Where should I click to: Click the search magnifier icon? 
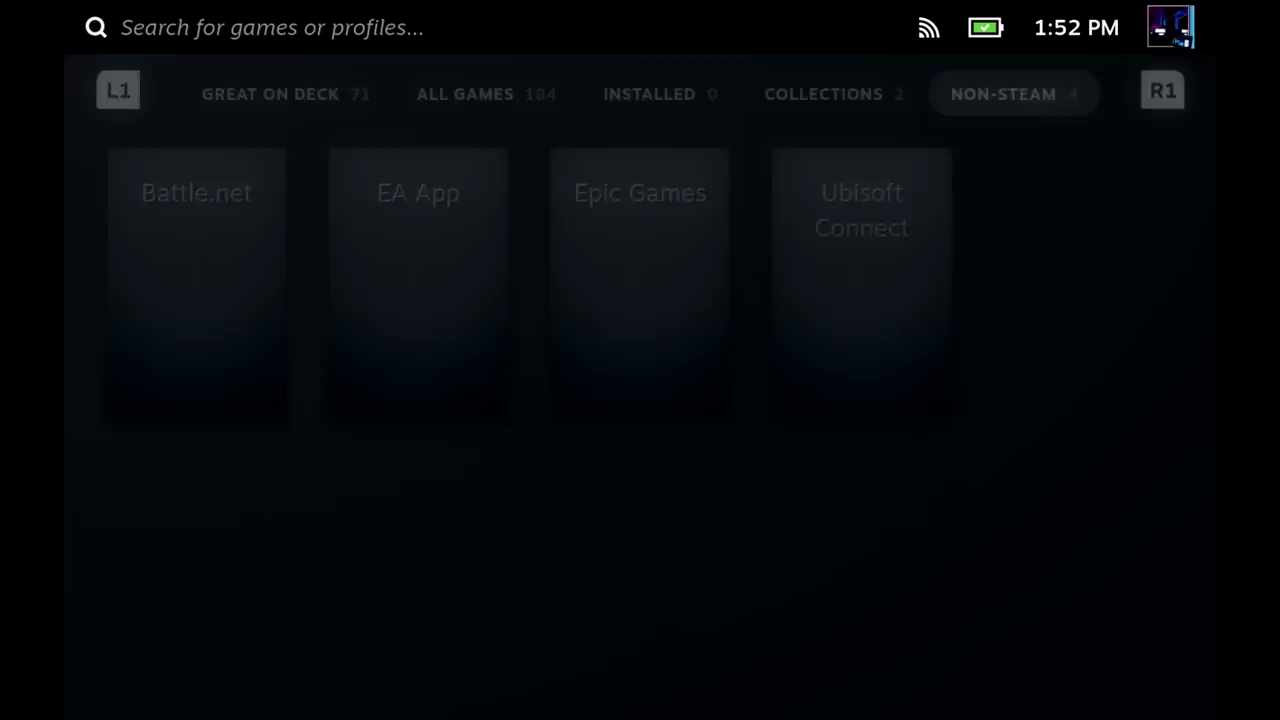96,28
